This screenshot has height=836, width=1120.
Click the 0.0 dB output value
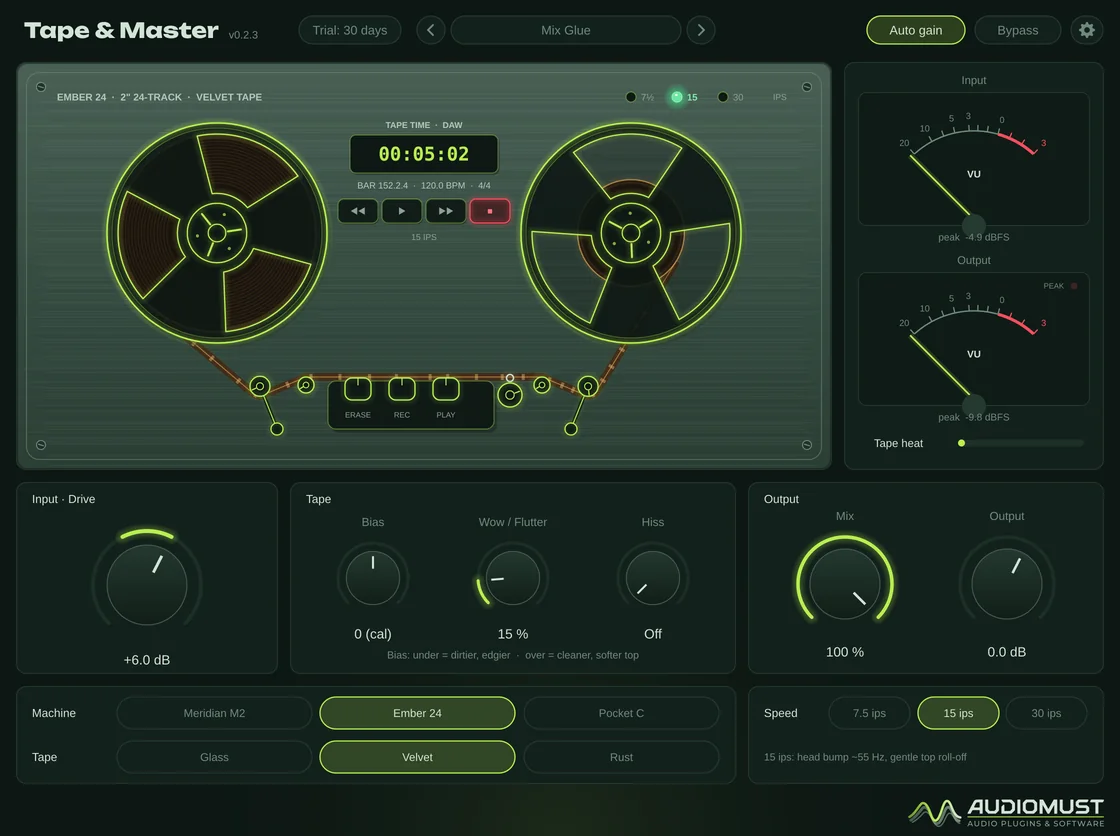coord(1006,652)
